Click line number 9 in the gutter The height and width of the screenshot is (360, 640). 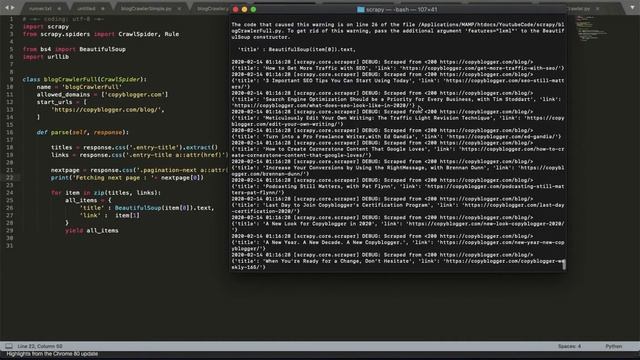click(x=11, y=79)
